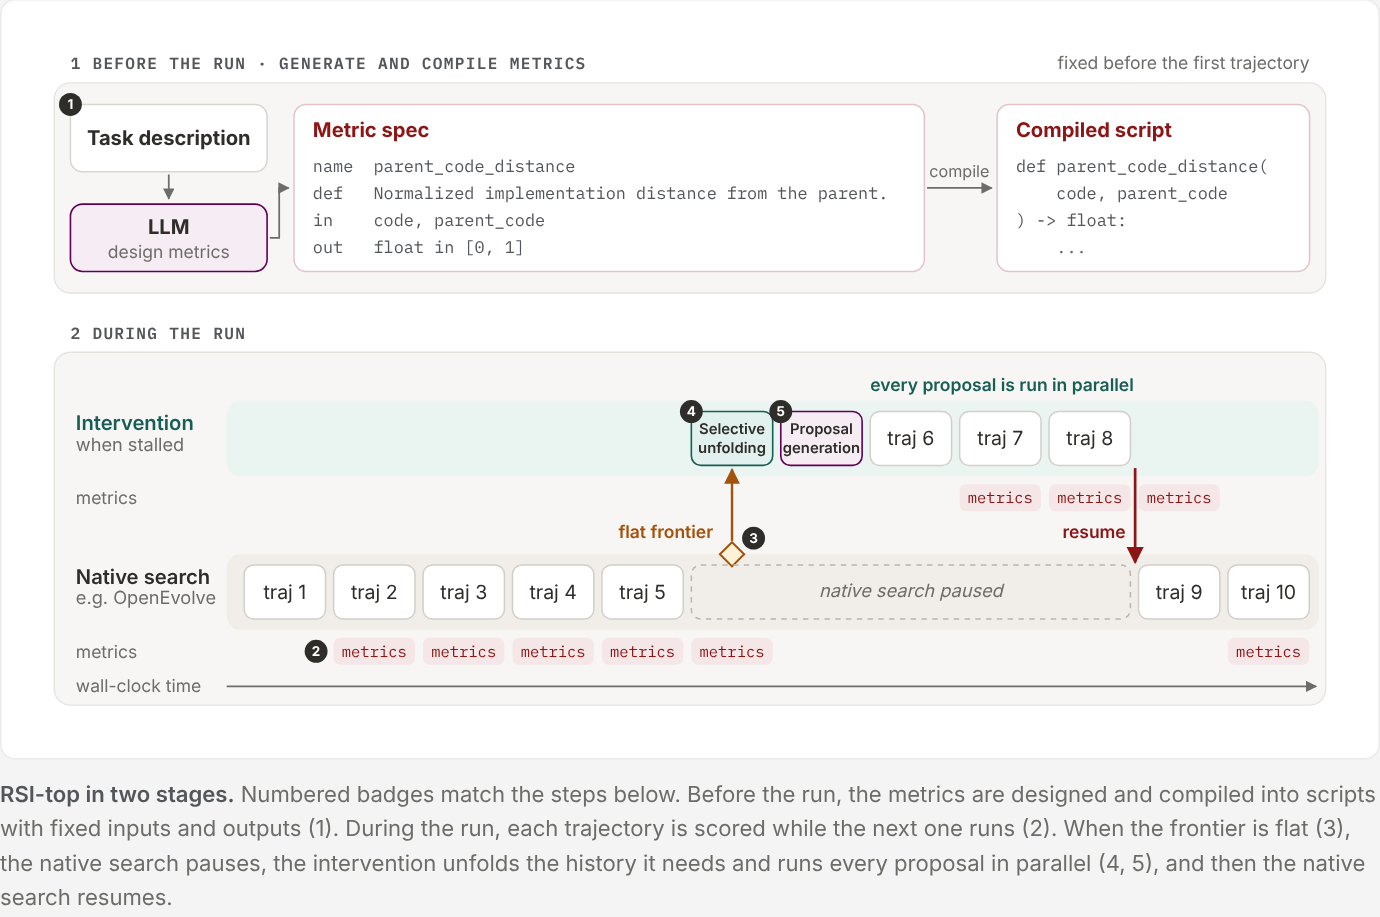Image resolution: width=1380 pixels, height=917 pixels.
Task: Select the Proposal generation box
Action: tap(821, 438)
